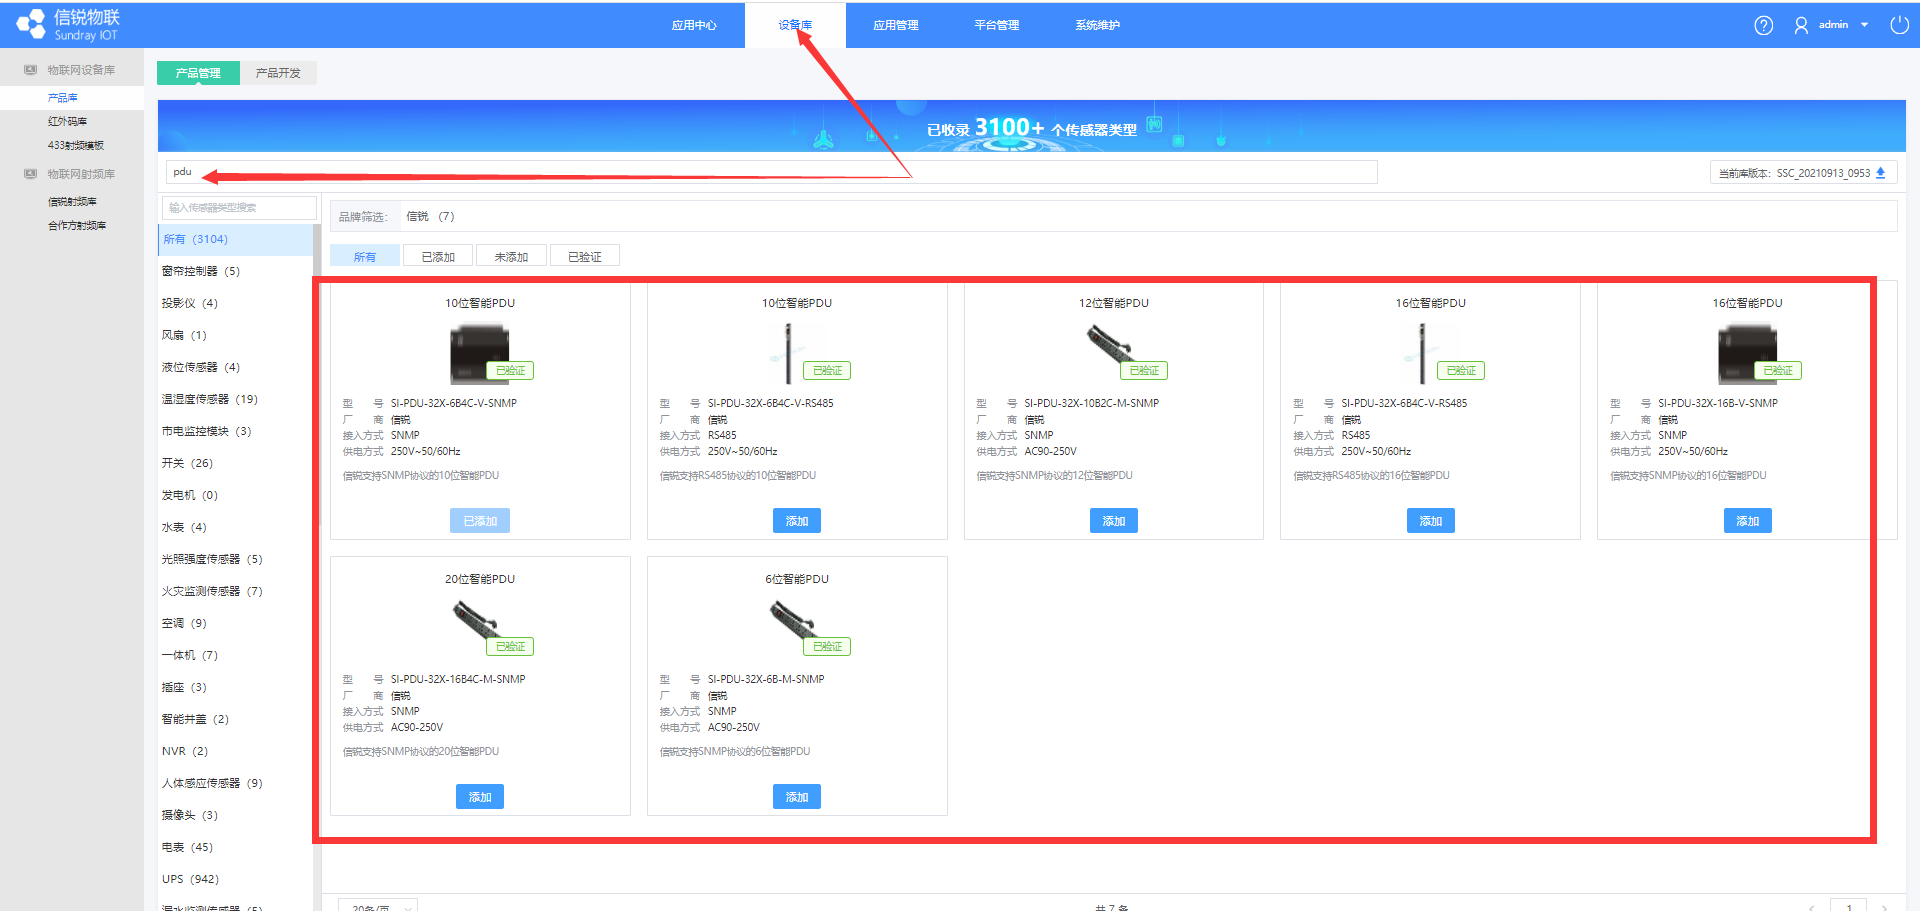Viewport: 1920px width, 911px height.
Task: Select the 未添加 filter tab
Action: [511, 257]
